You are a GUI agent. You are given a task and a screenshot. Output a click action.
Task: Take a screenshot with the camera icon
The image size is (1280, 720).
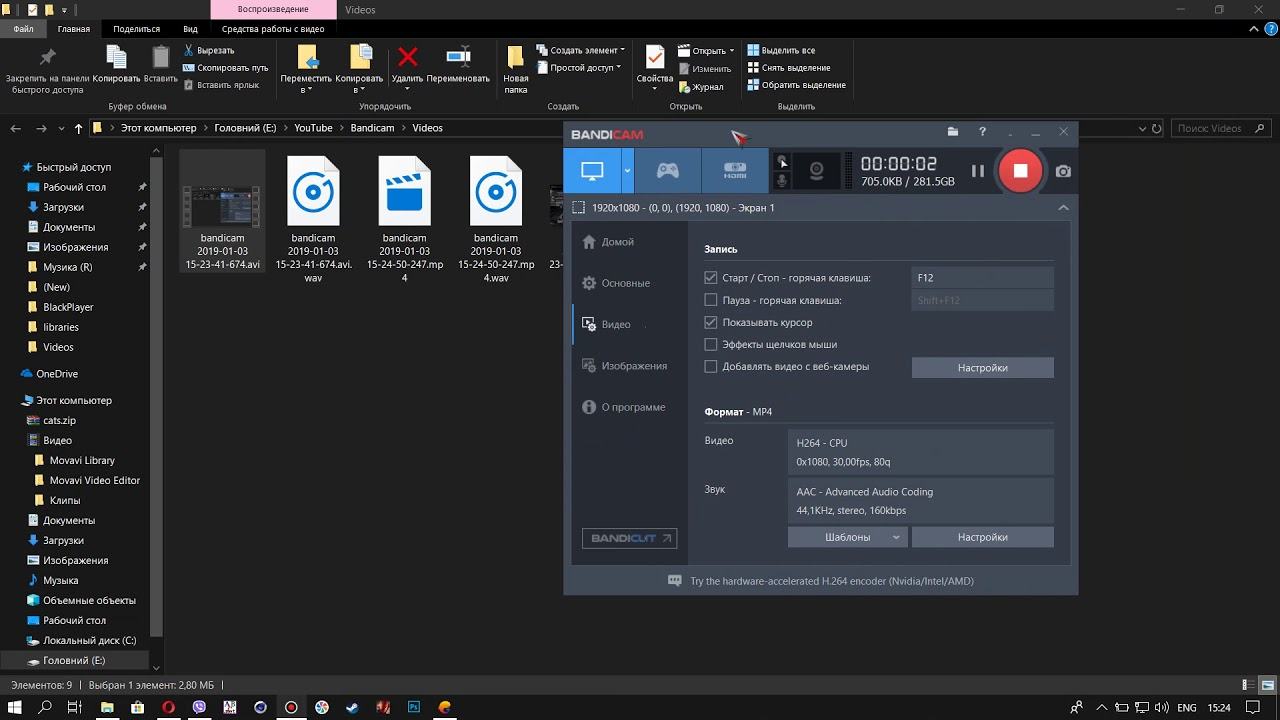(x=1062, y=170)
